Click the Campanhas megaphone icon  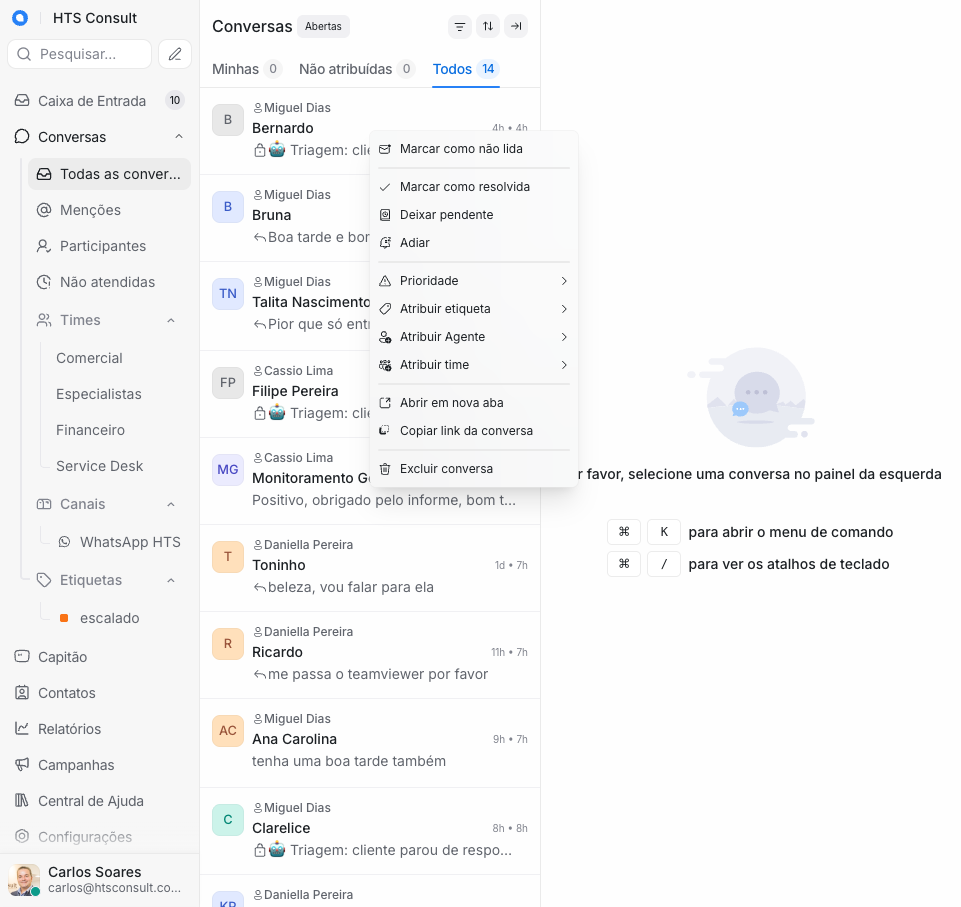click(22, 765)
